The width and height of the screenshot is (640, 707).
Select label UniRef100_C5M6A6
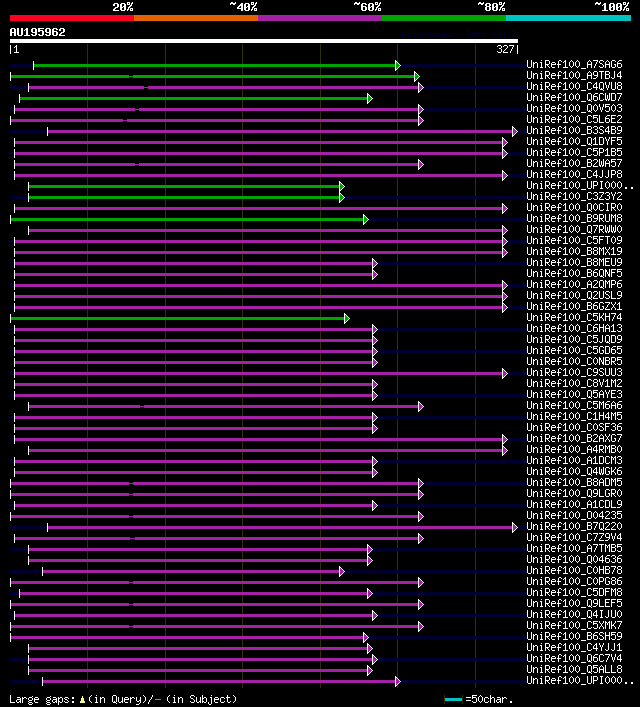[574, 405]
